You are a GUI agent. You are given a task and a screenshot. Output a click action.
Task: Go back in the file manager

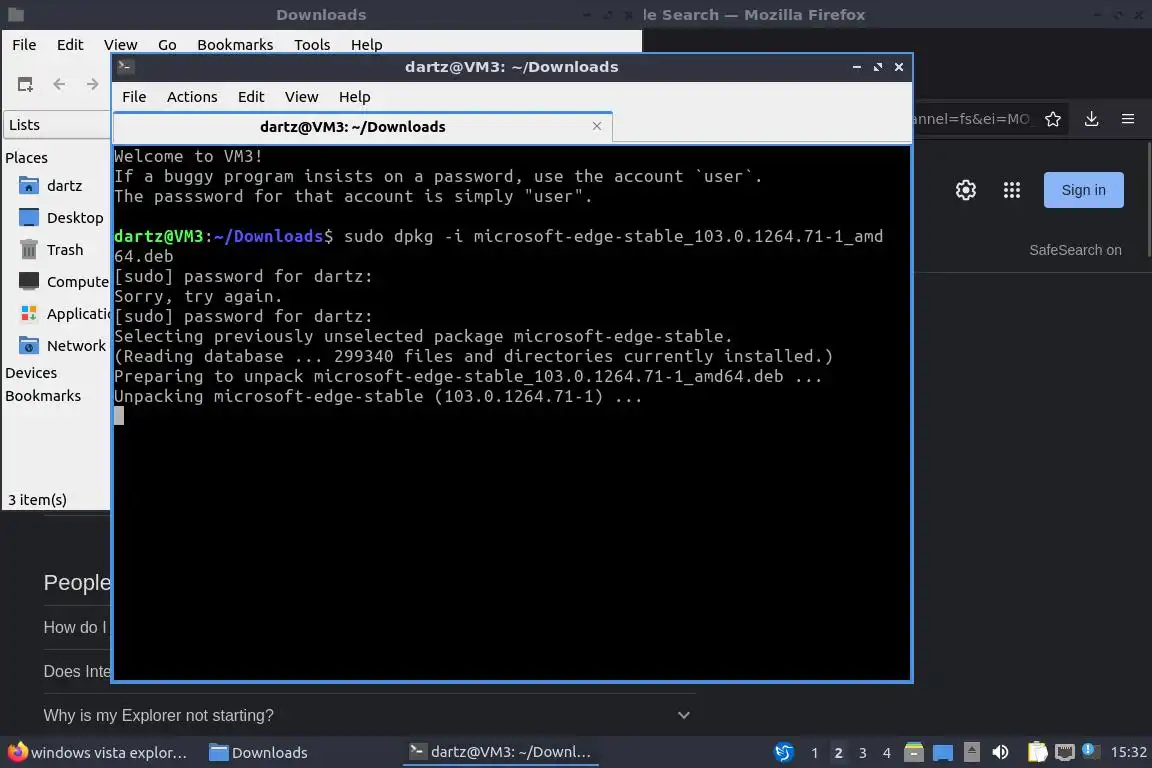pyautogui.click(x=60, y=85)
